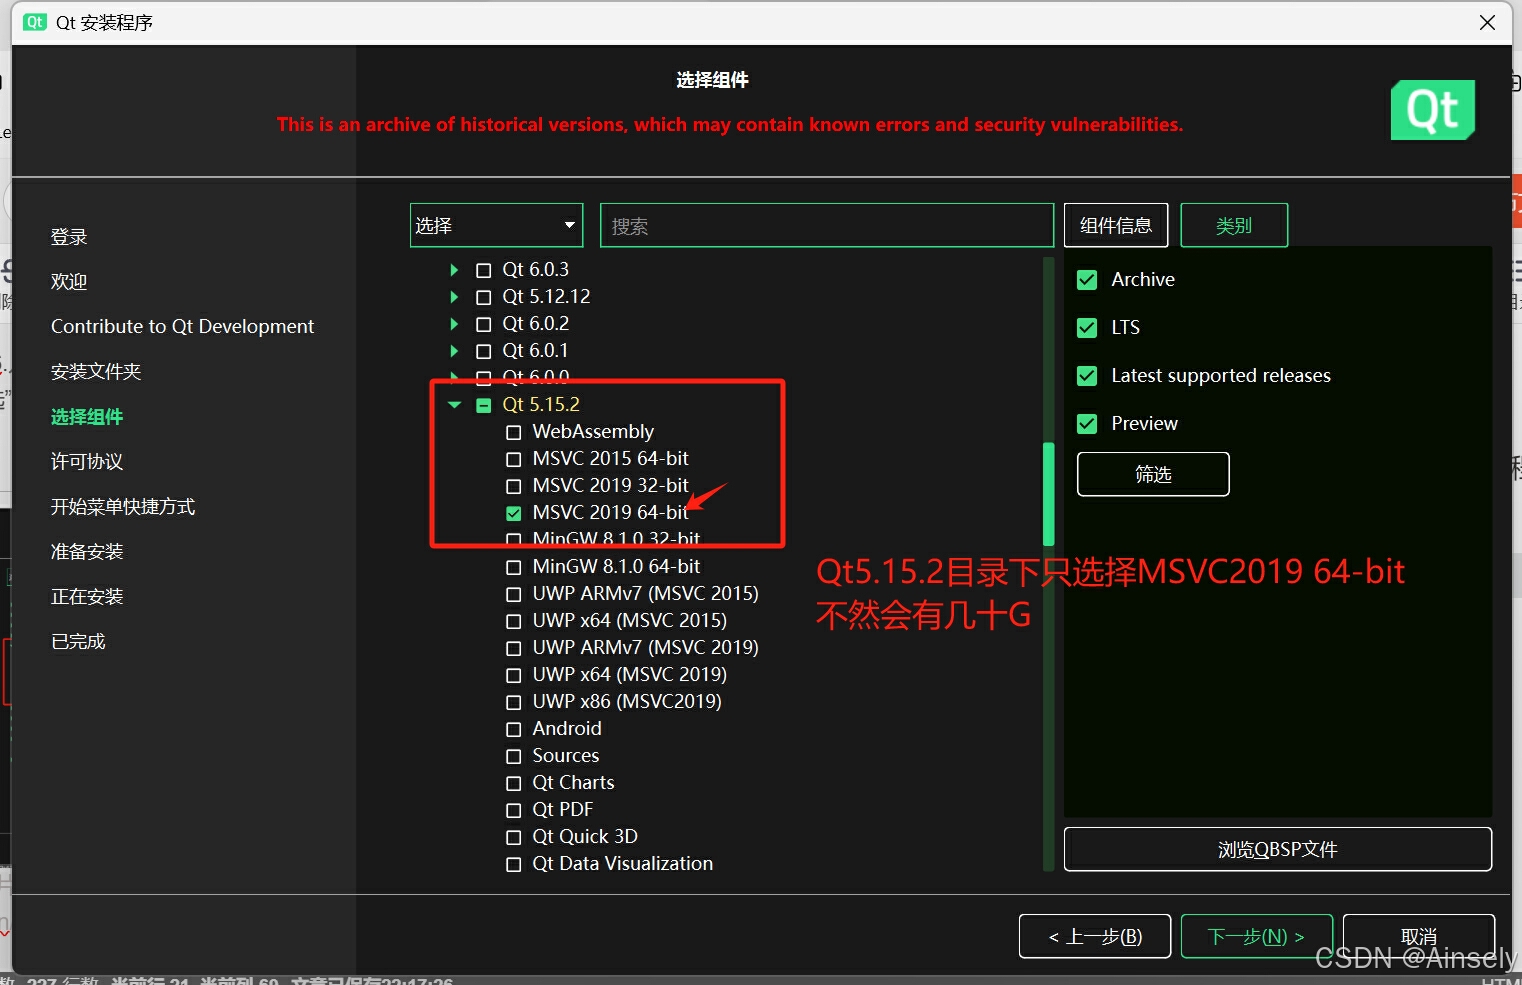This screenshot has width=1522, height=985.
Task: Switch to the 组件信息 tab
Action: [1116, 225]
